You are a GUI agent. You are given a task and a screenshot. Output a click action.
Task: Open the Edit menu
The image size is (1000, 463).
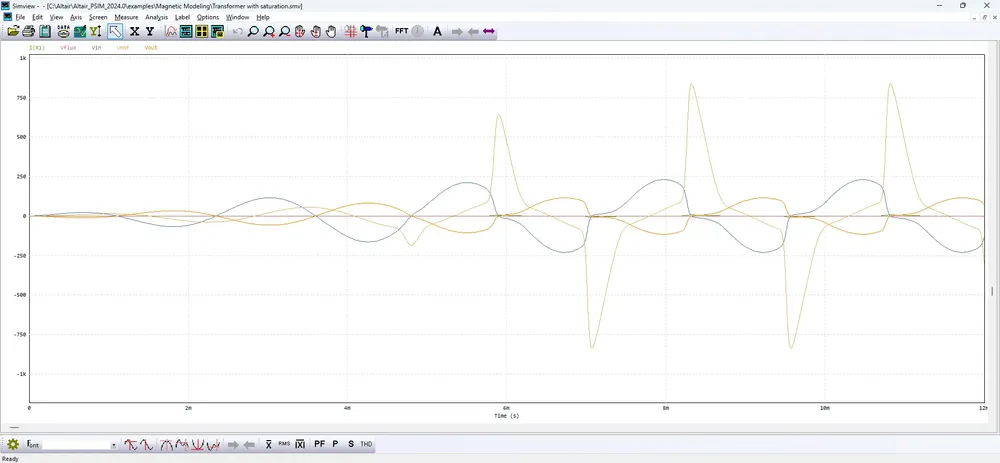38,17
